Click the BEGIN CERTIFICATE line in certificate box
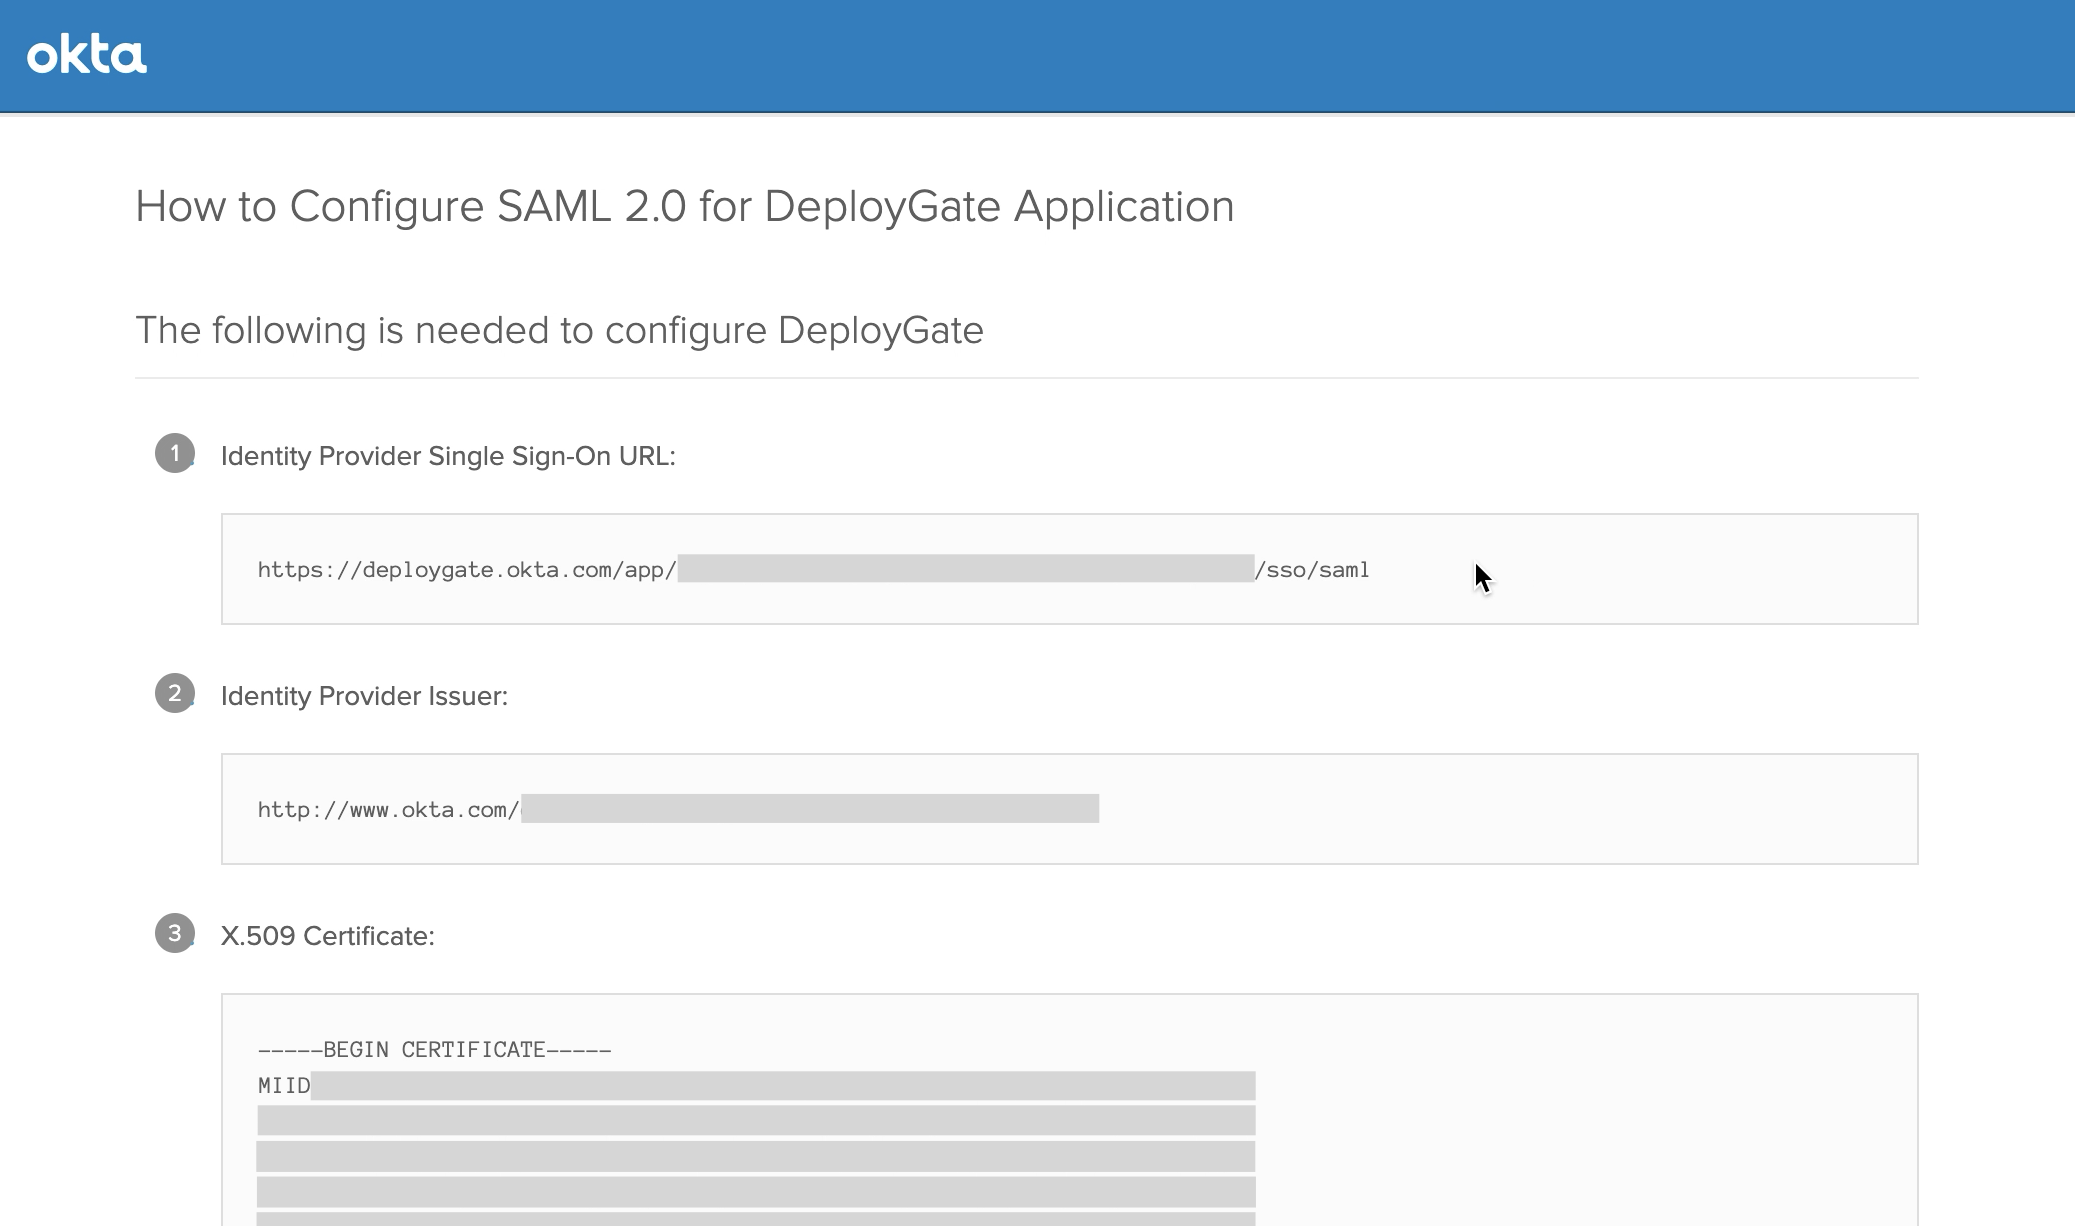The width and height of the screenshot is (2075, 1226). coord(434,1049)
